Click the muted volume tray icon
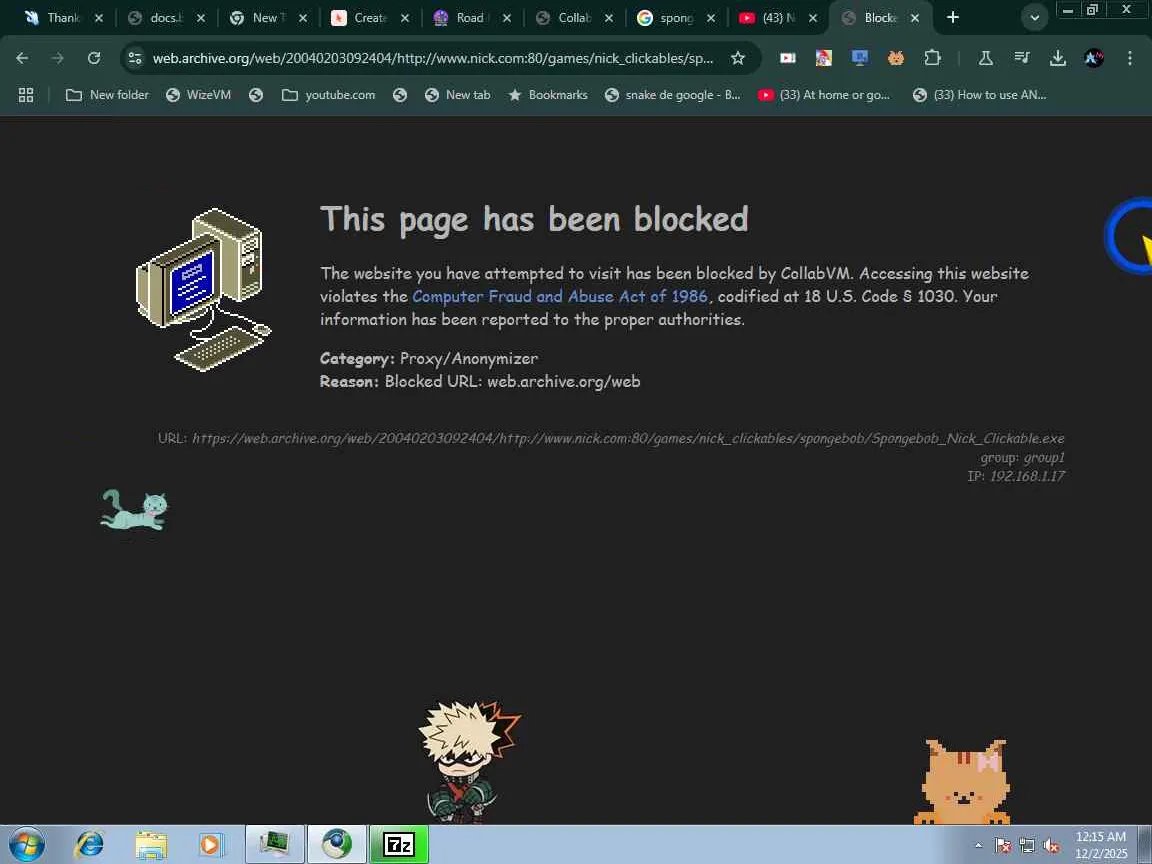 coord(1051,846)
